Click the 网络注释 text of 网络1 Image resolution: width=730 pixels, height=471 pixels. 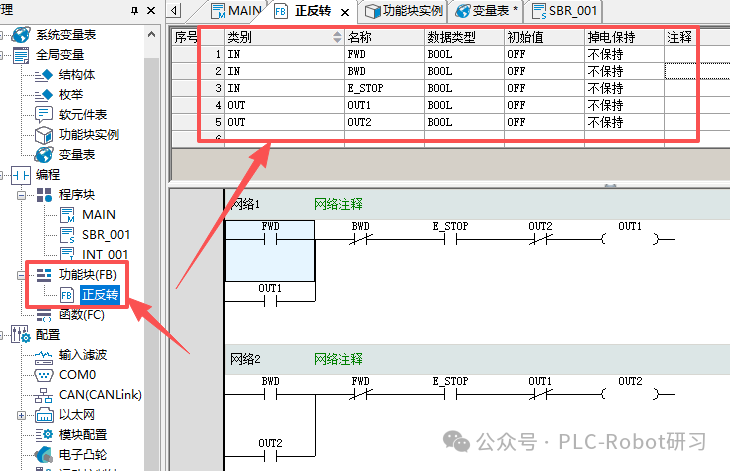click(x=338, y=204)
